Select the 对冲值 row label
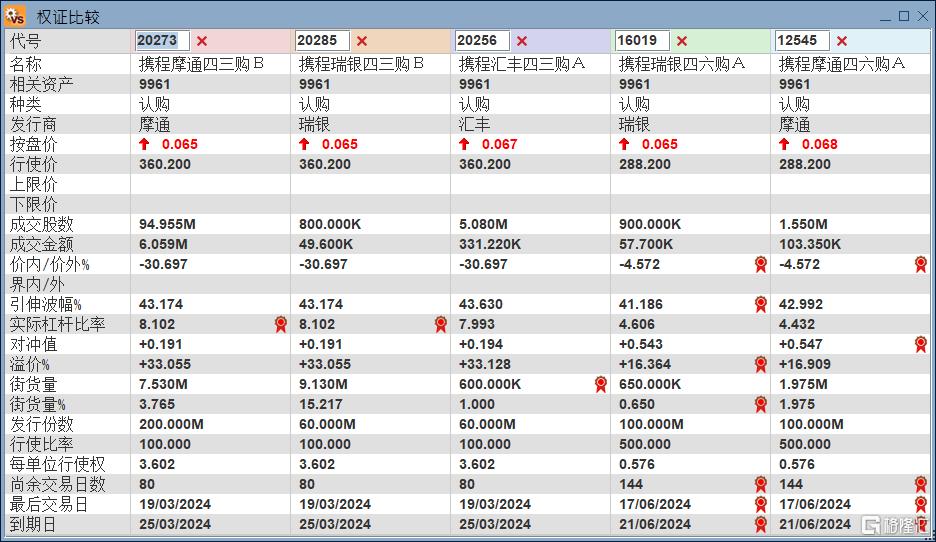Image resolution: width=936 pixels, height=542 pixels. [x=33, y=344]
